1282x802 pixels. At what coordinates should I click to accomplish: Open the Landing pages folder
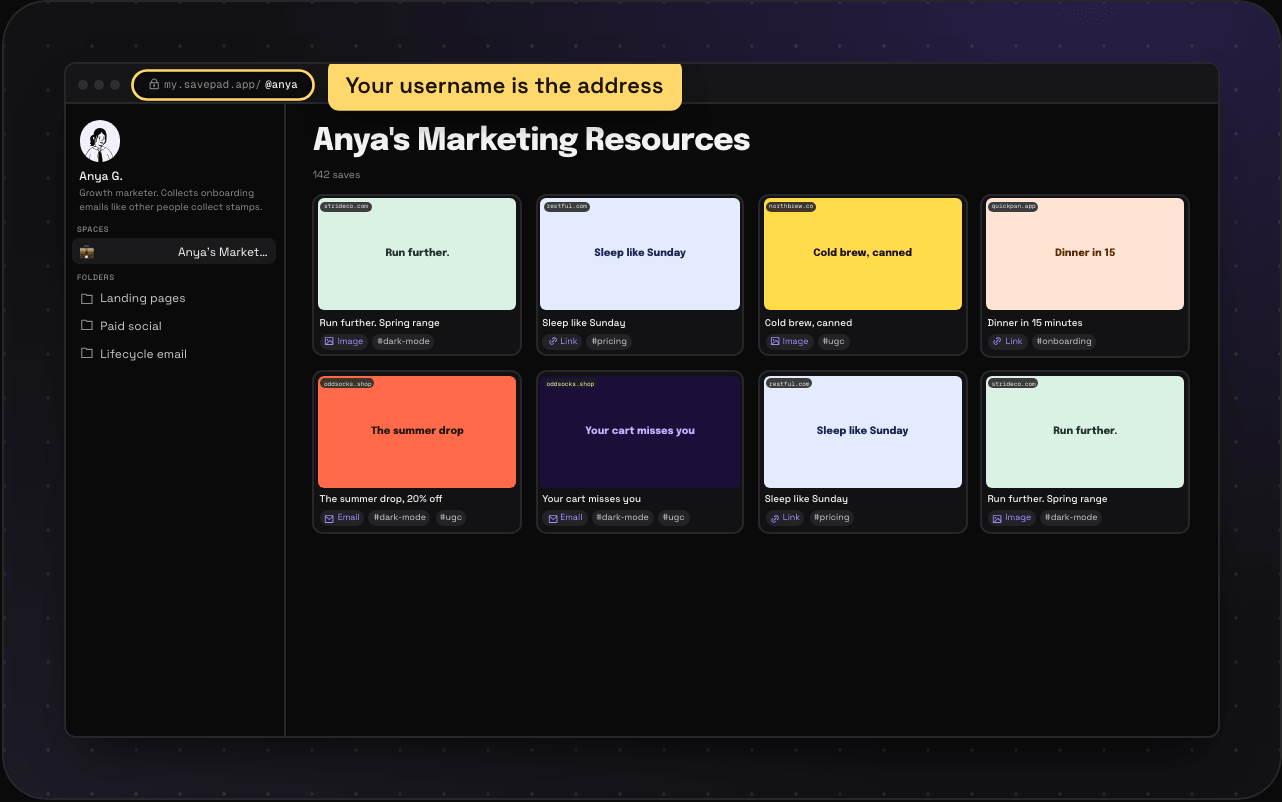[142, 298]
